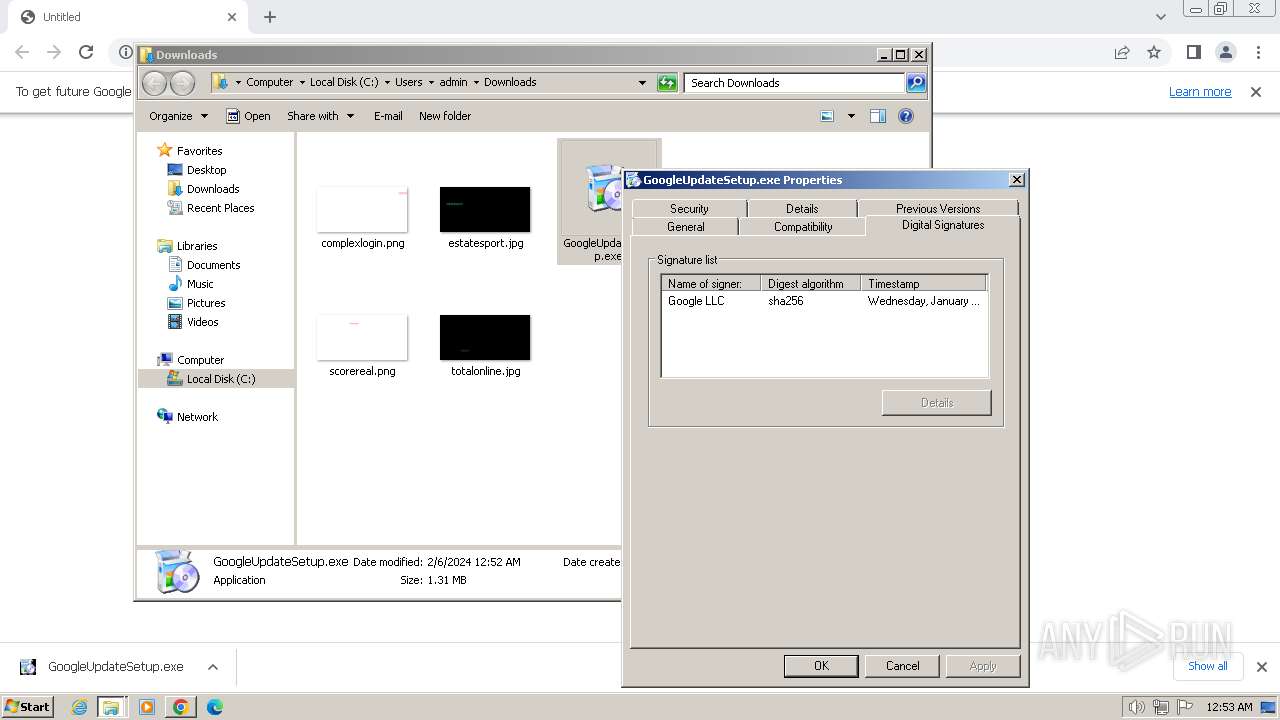The height and width of the screenshot is (720, 1280).
Task: Open Chrome's tab search dropdown arrow
Action: [1160, 17]
